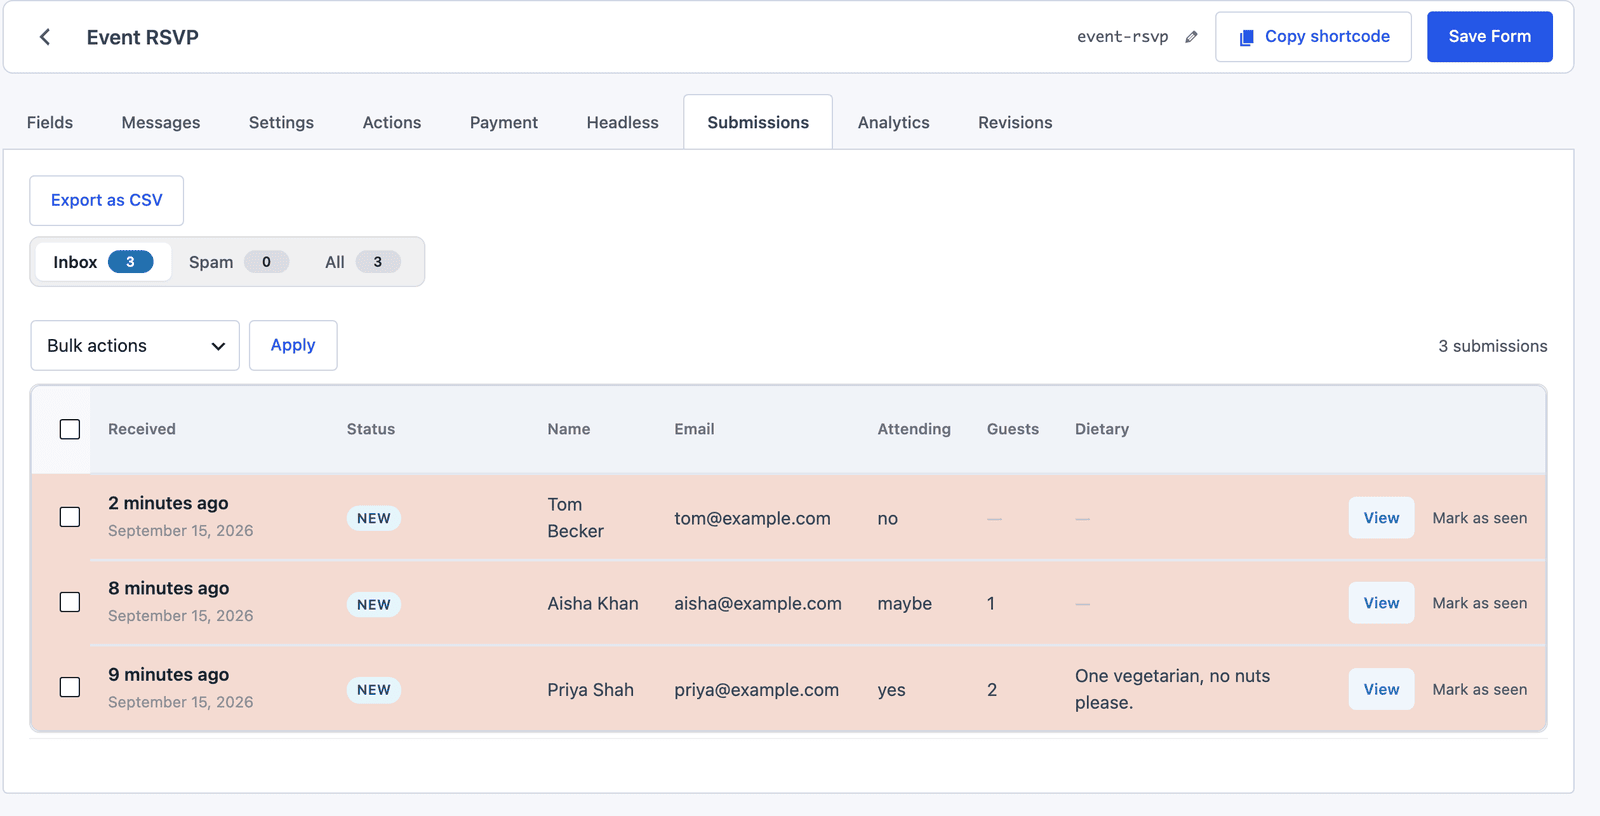Show All submissions filter
This screenshot has width=1600, height=816.
pyautogui.click(x=362, y=262)
